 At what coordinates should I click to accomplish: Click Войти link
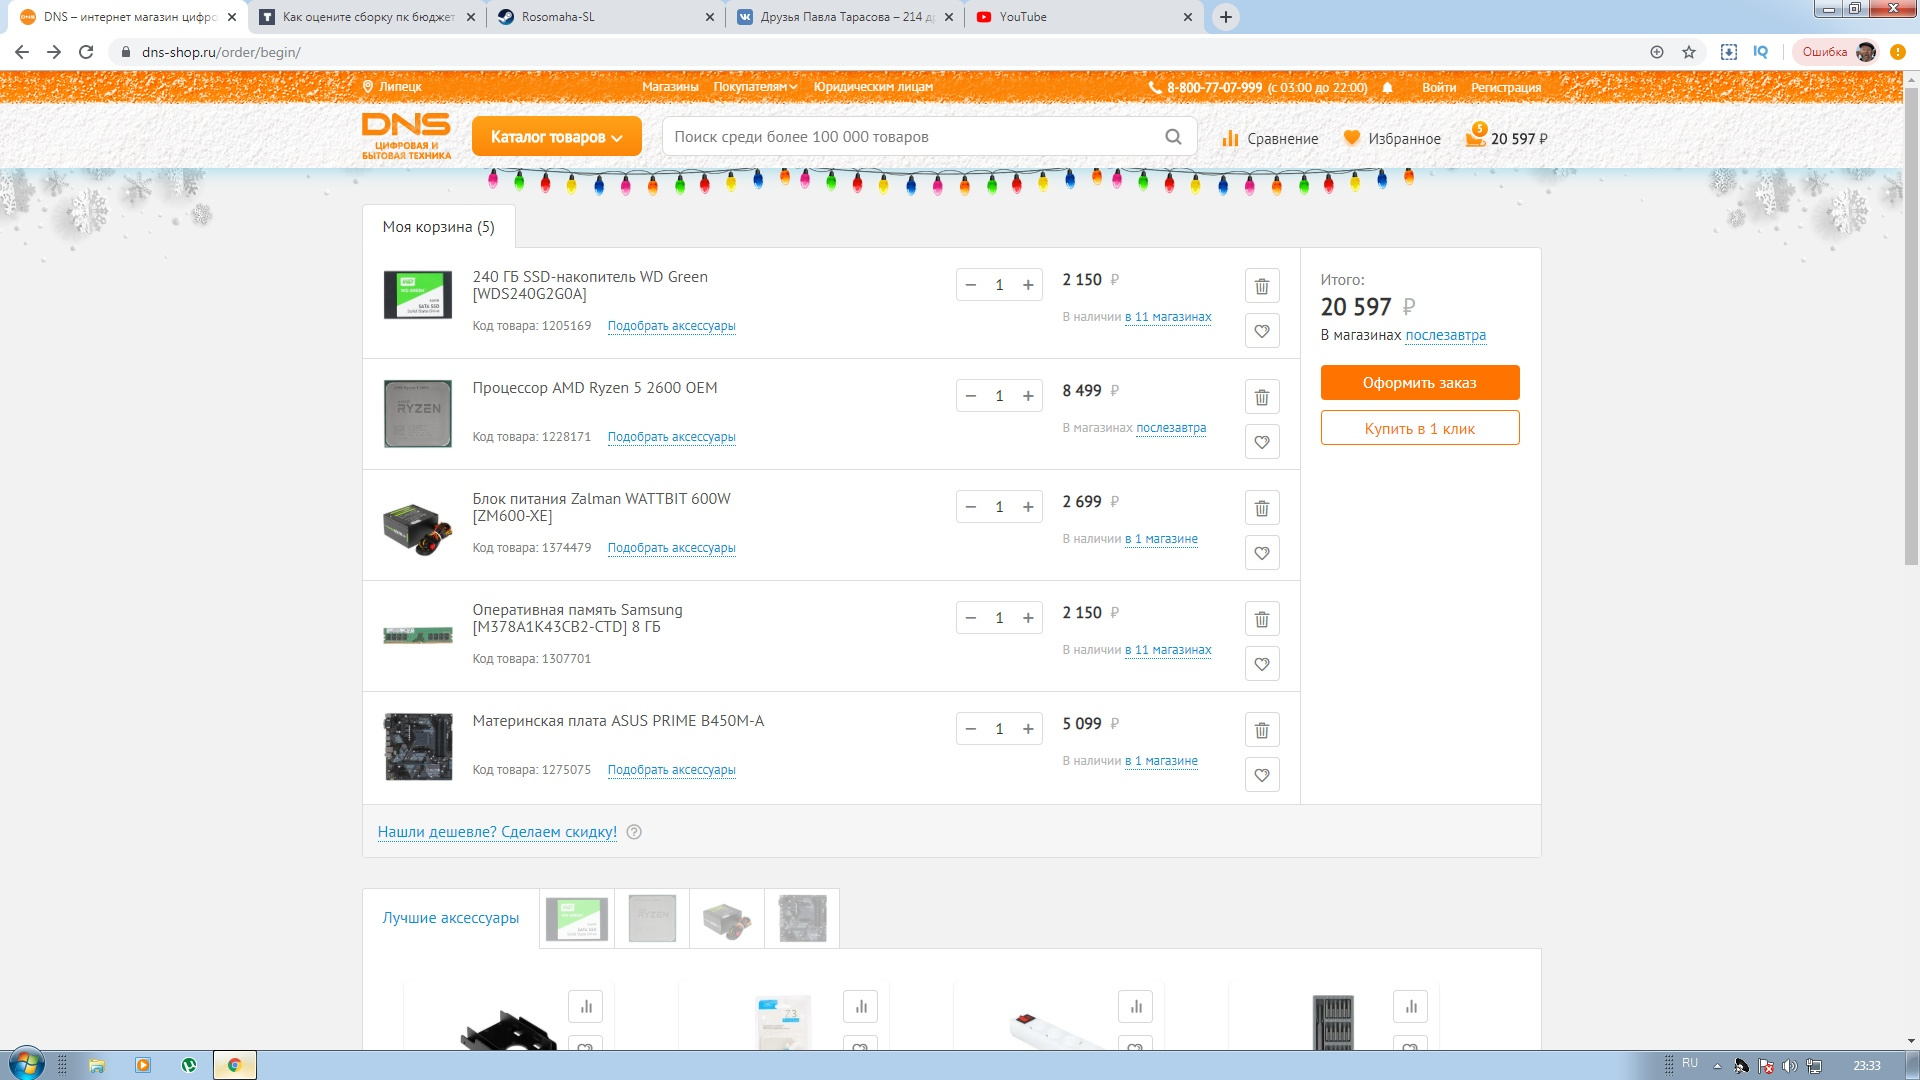click(x=1439, y=87)
